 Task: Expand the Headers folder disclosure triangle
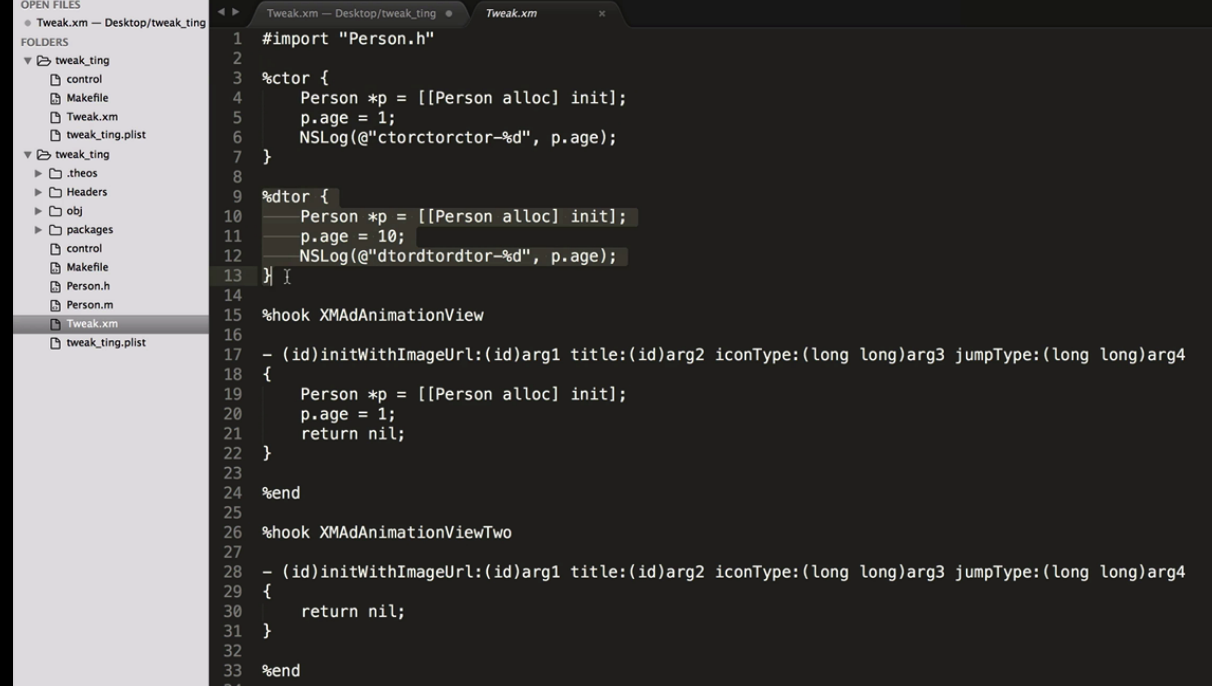pyautogui.click(x=39, y=192)
